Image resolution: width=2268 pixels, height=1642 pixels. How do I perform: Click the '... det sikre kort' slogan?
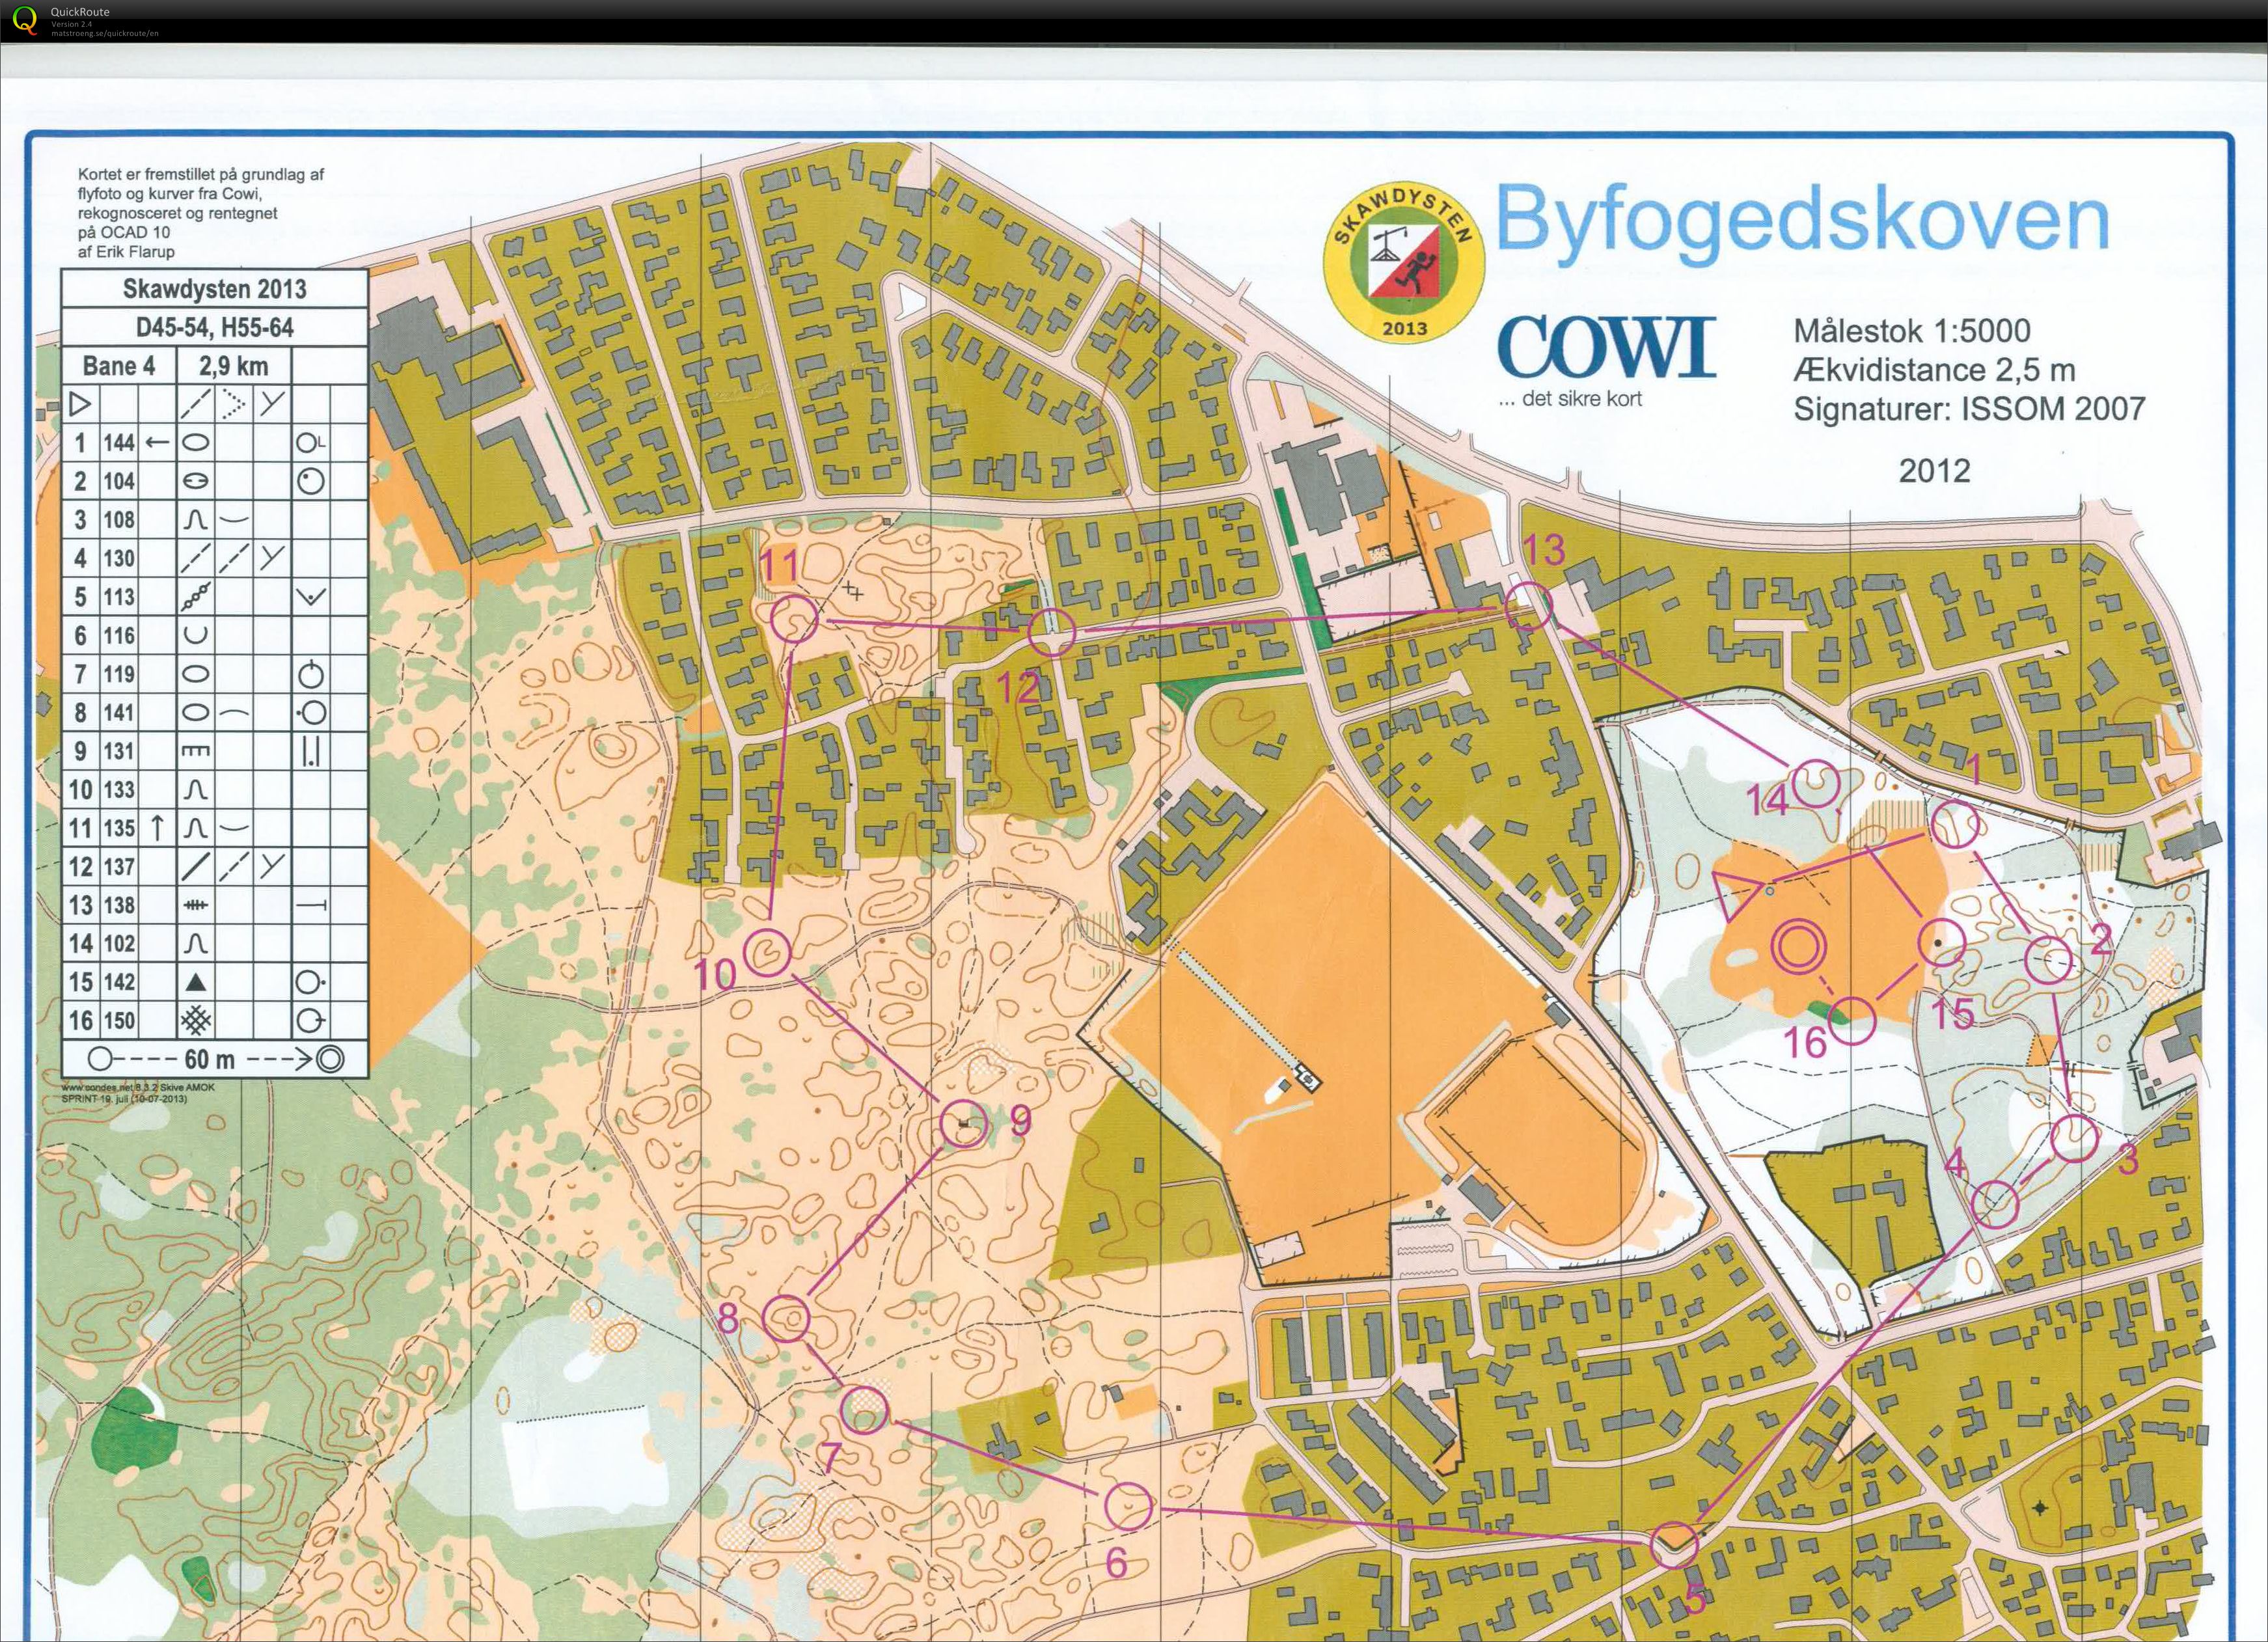pyautogui.click(x=1570, y=399)
